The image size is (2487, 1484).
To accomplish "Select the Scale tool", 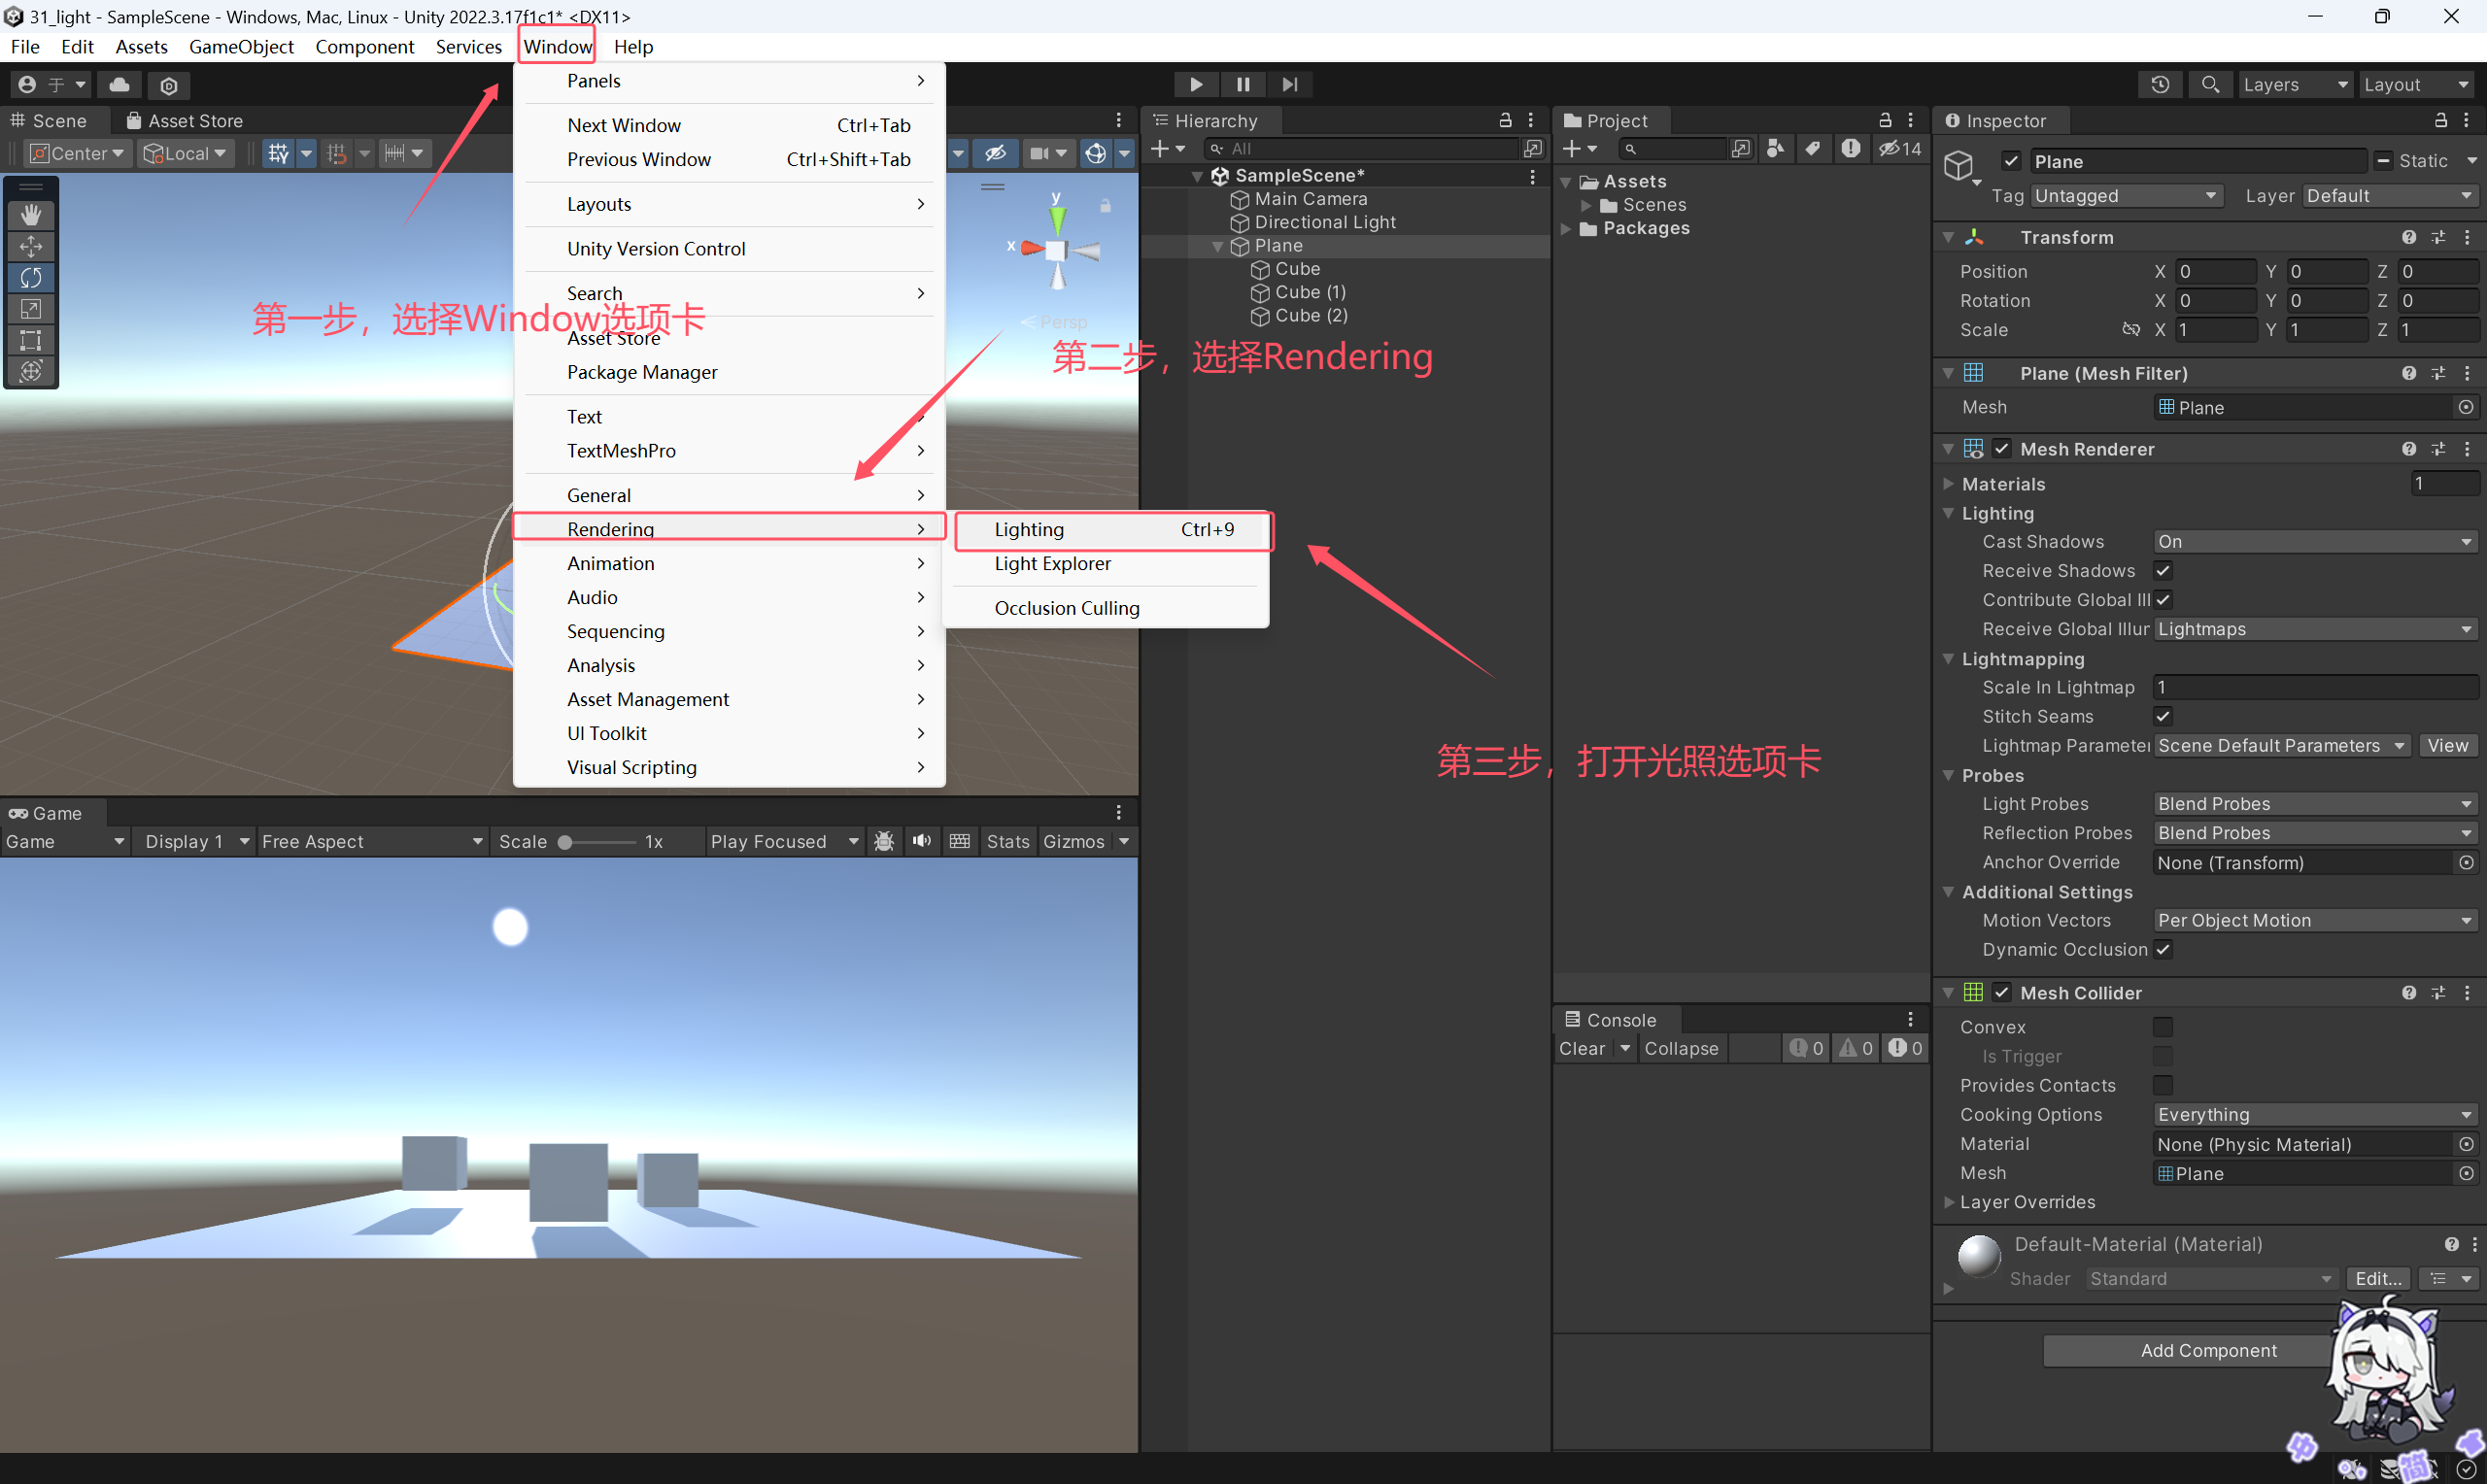I will click(31, 309).
